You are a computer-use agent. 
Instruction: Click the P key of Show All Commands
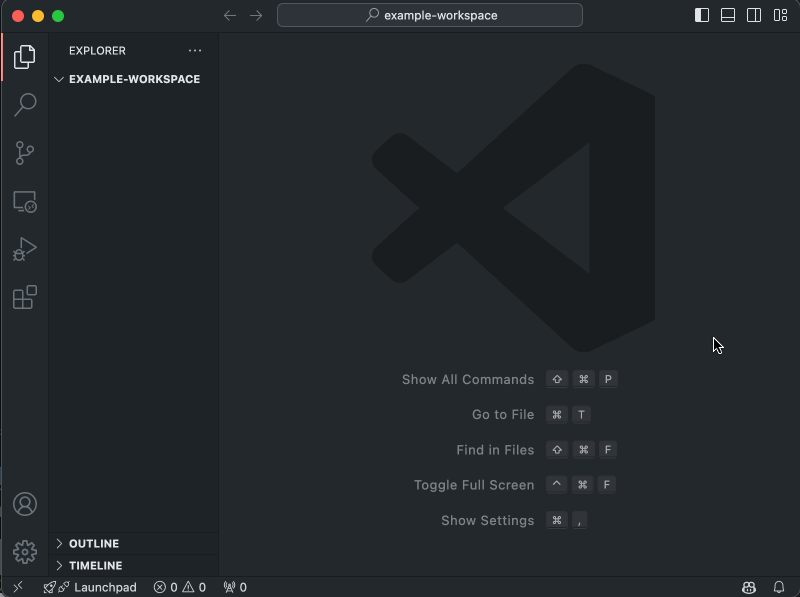608,379
